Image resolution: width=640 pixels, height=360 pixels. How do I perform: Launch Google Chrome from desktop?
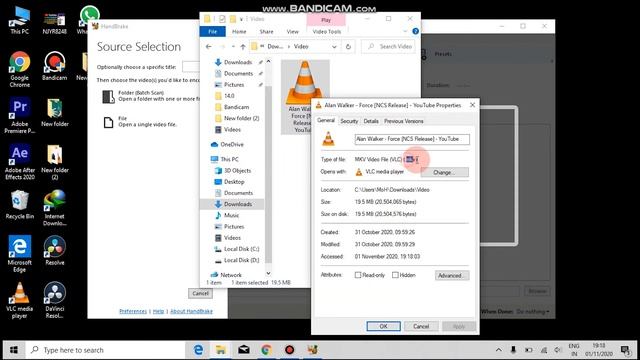(x=20, y=69)
